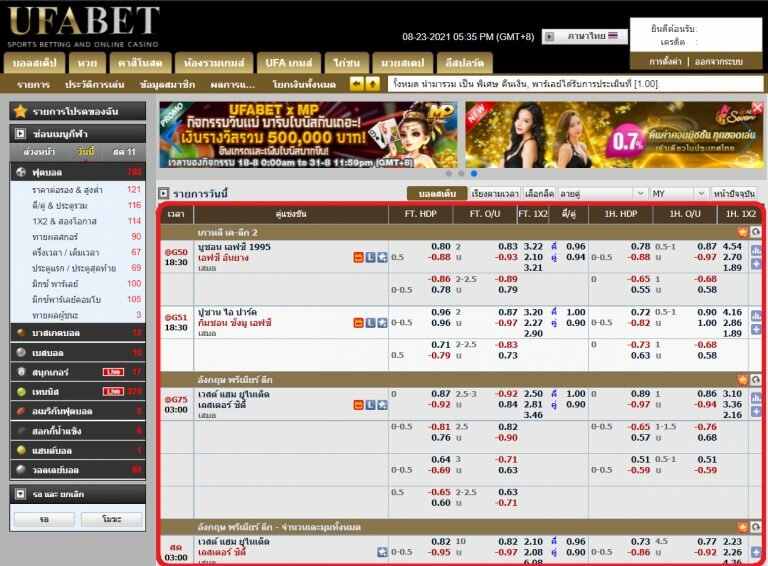This screenshot has width=768, height=566.
Task: Click the โมฆะ button in bottom panel
Action: coord(112,519)
